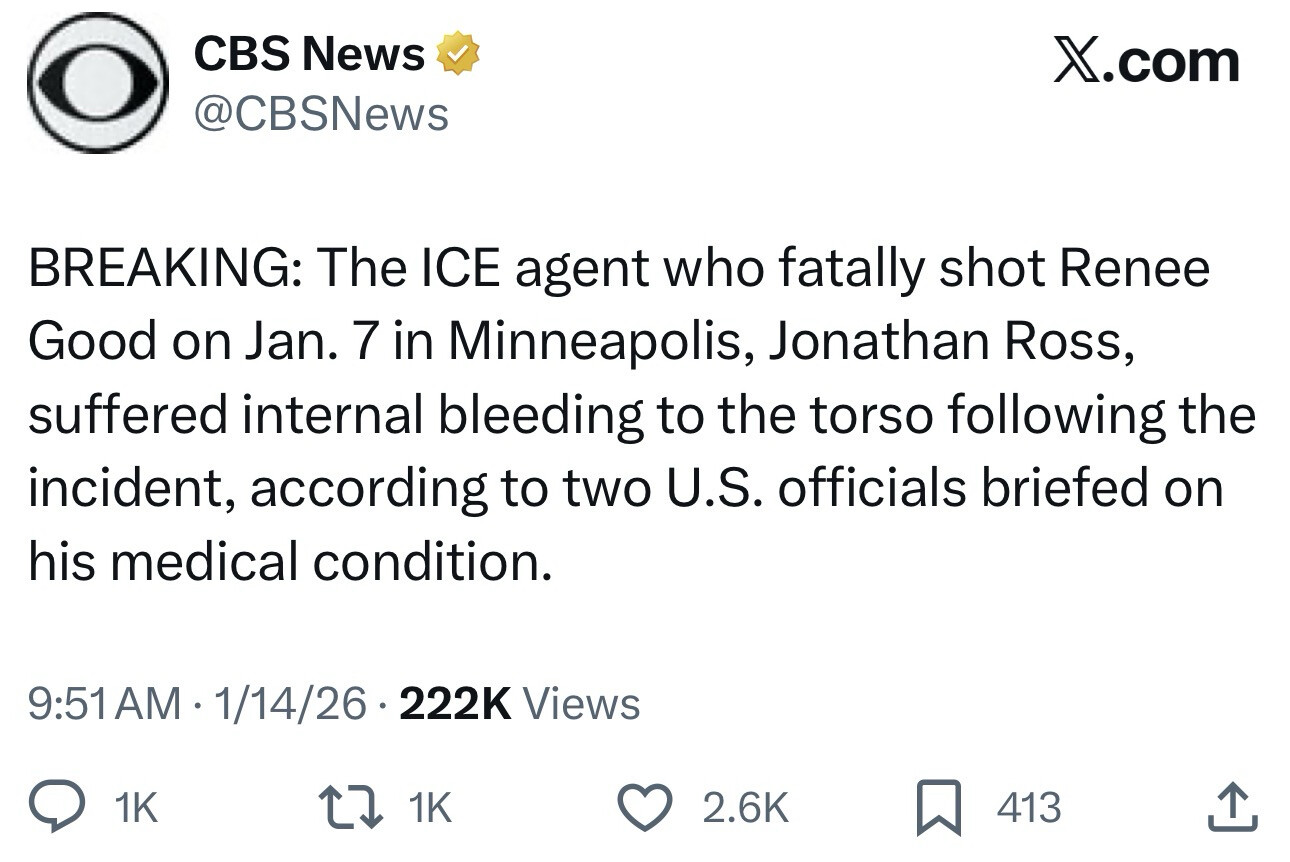
Task: Click the 2.6K likes count
Action: click(x=745, y=808)
